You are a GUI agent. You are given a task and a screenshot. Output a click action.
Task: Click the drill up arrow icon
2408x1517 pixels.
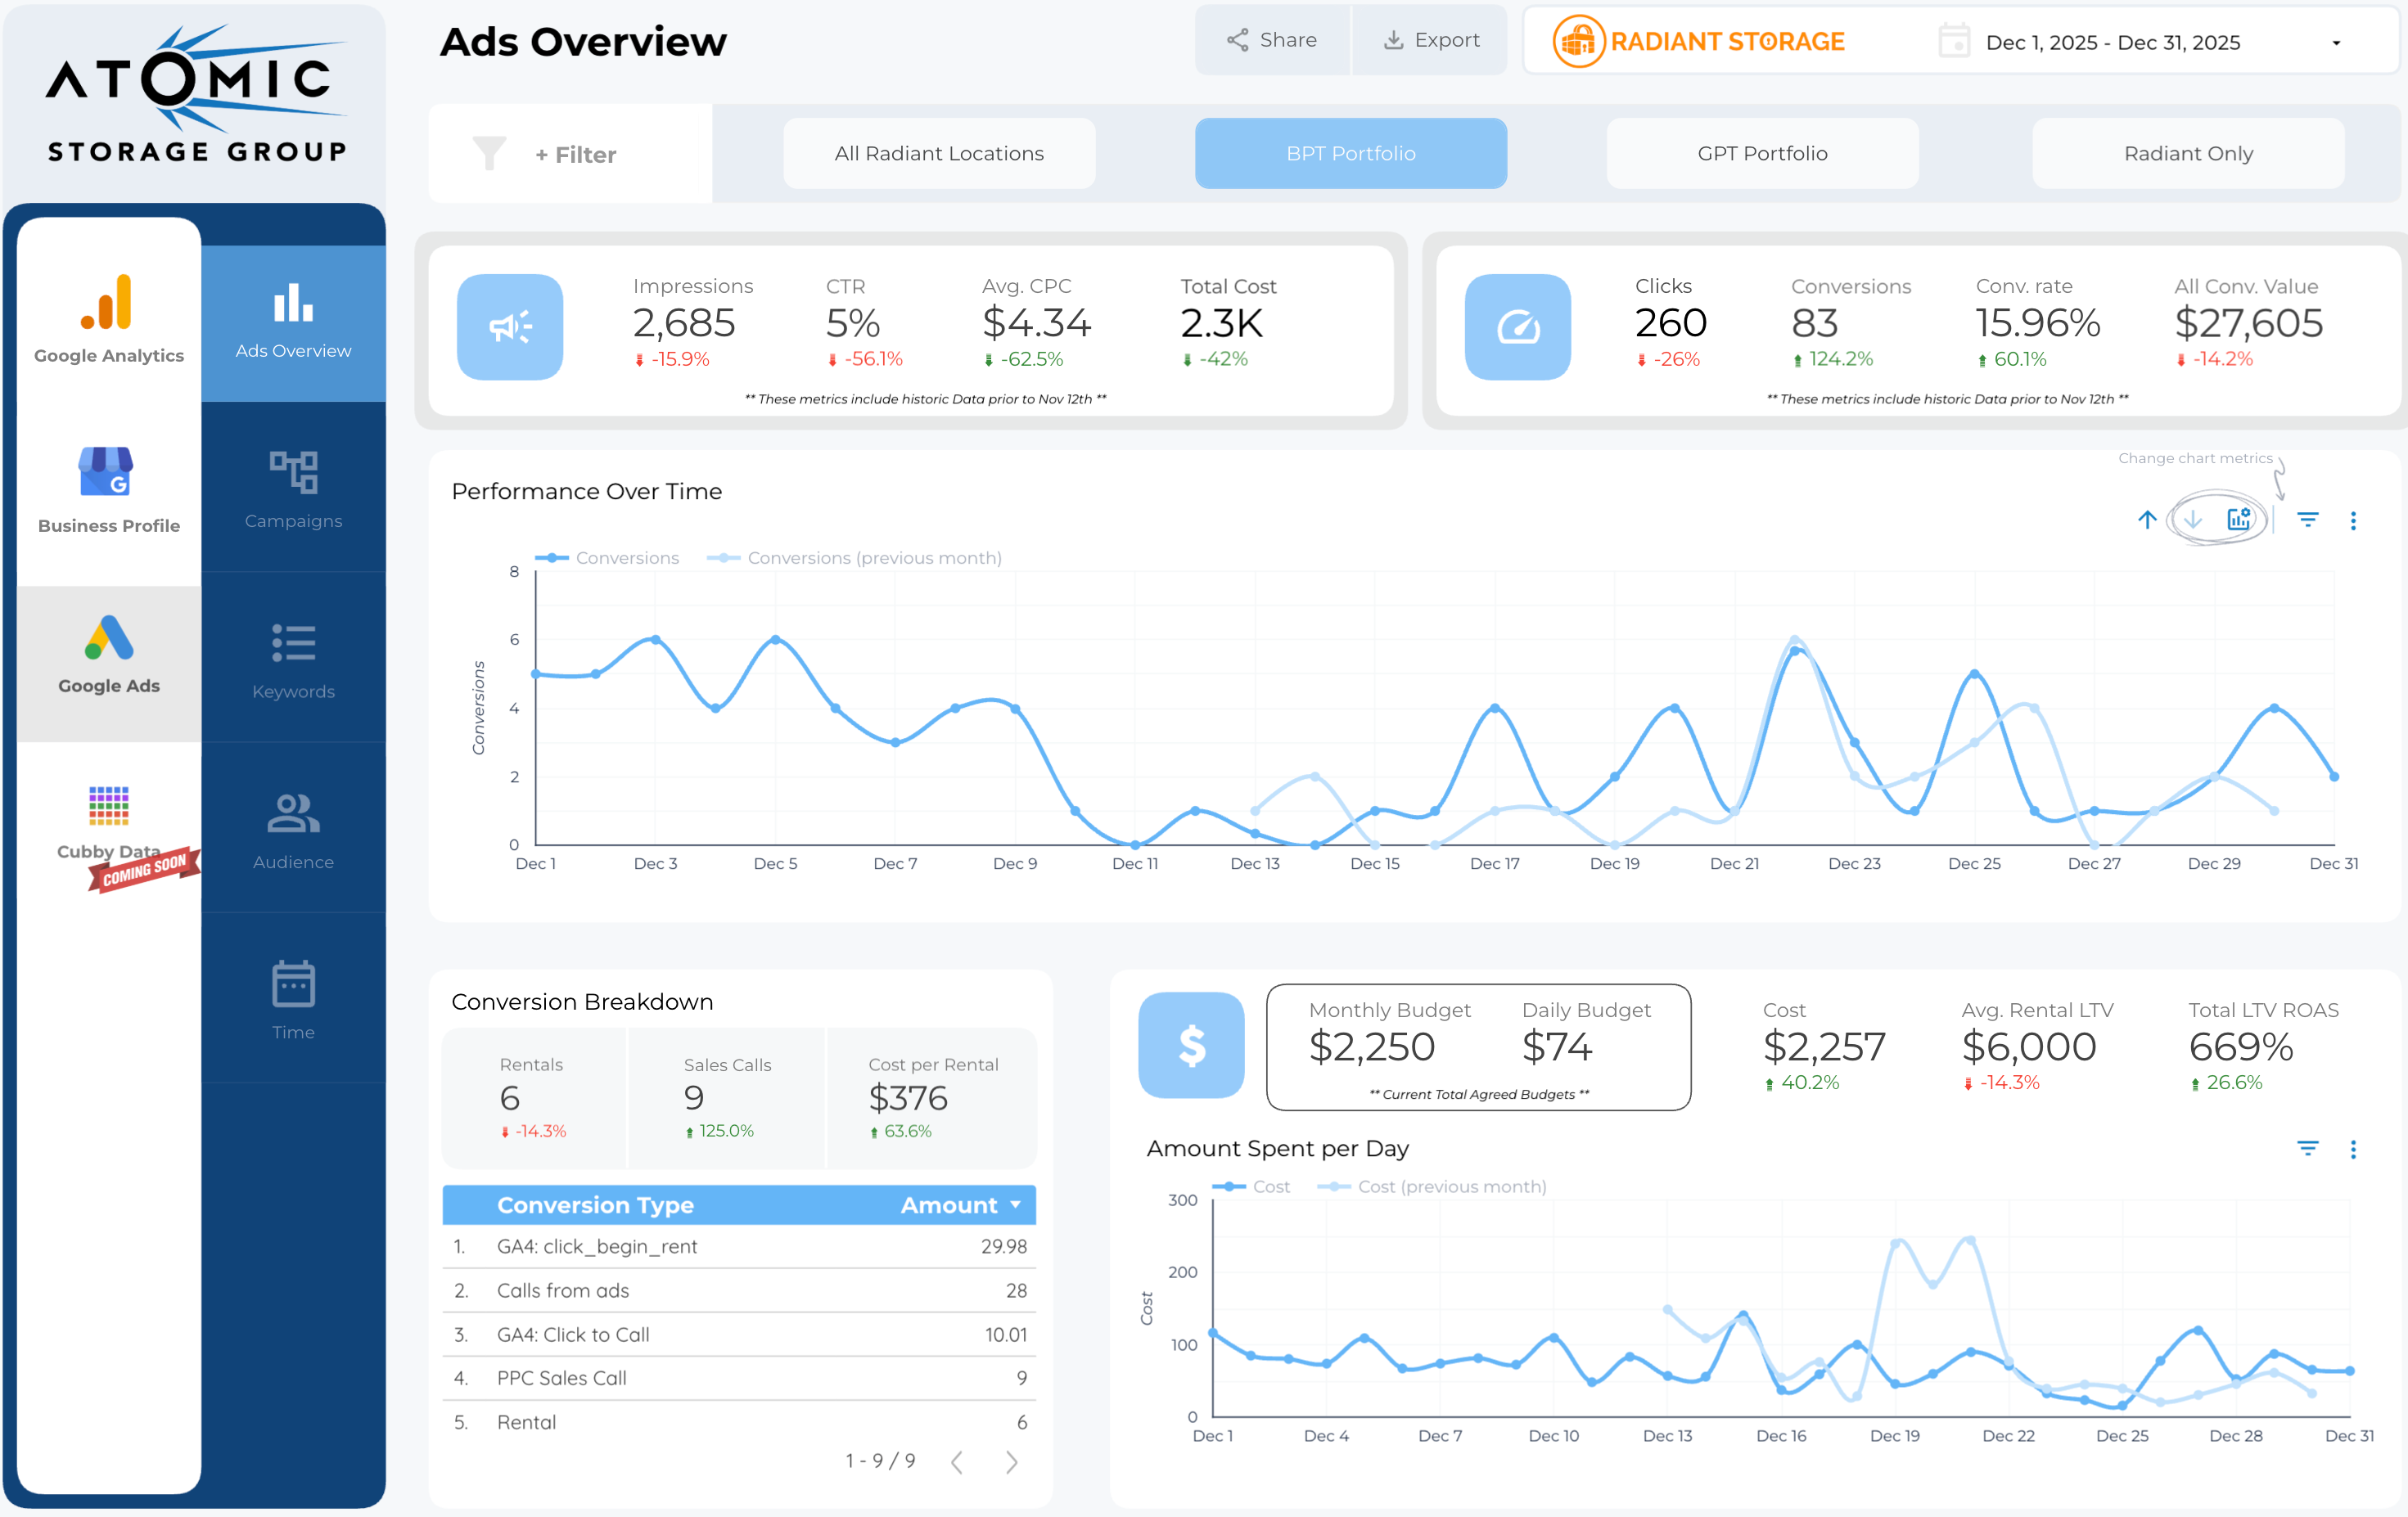pyautogui.click(x=2146, y=520)
